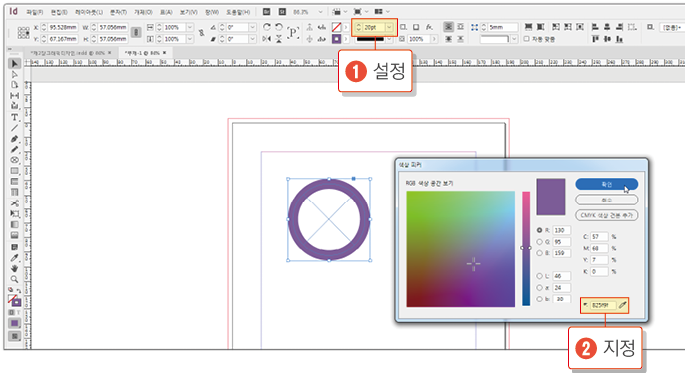Viewport: 685px width, 373px height.
Task: Click the rotate 90° counter-clockwise icon
Action: coord(279,27)
